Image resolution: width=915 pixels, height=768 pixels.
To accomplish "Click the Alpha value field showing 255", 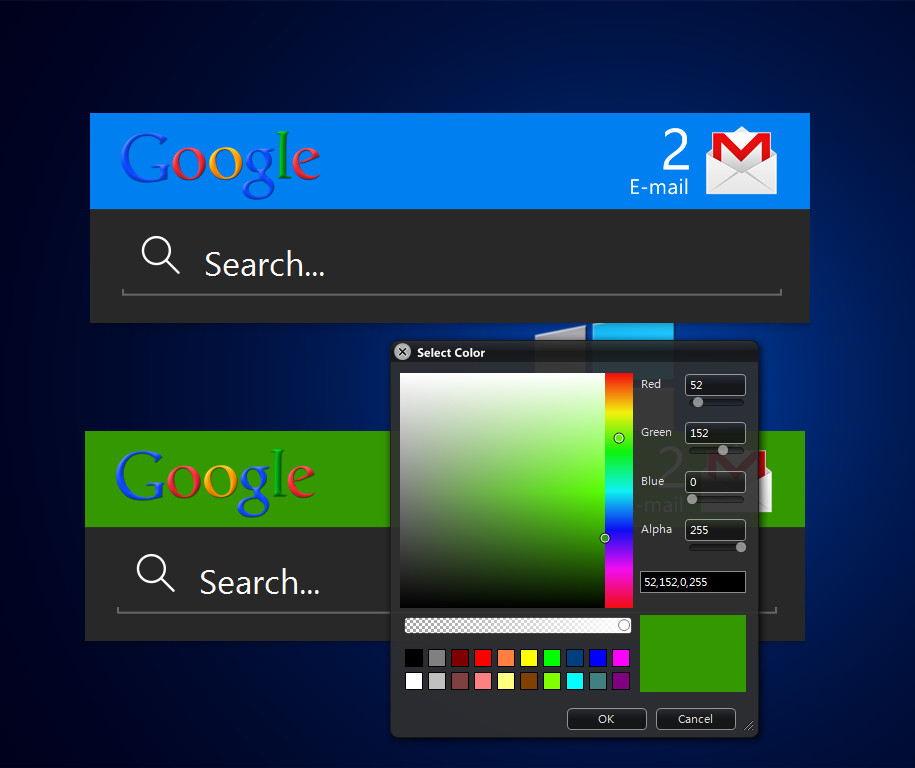I will tap(715, 530).
